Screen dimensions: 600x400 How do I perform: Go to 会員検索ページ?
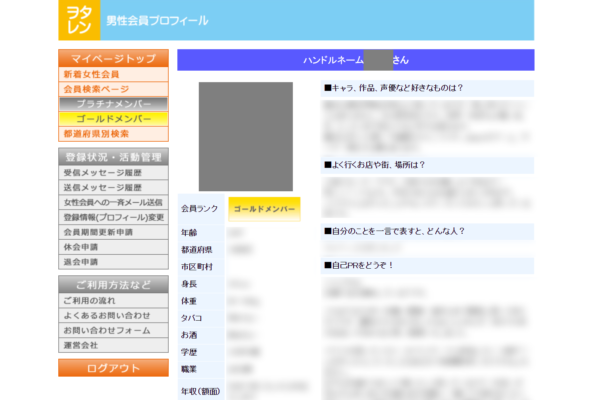(113, 89)
